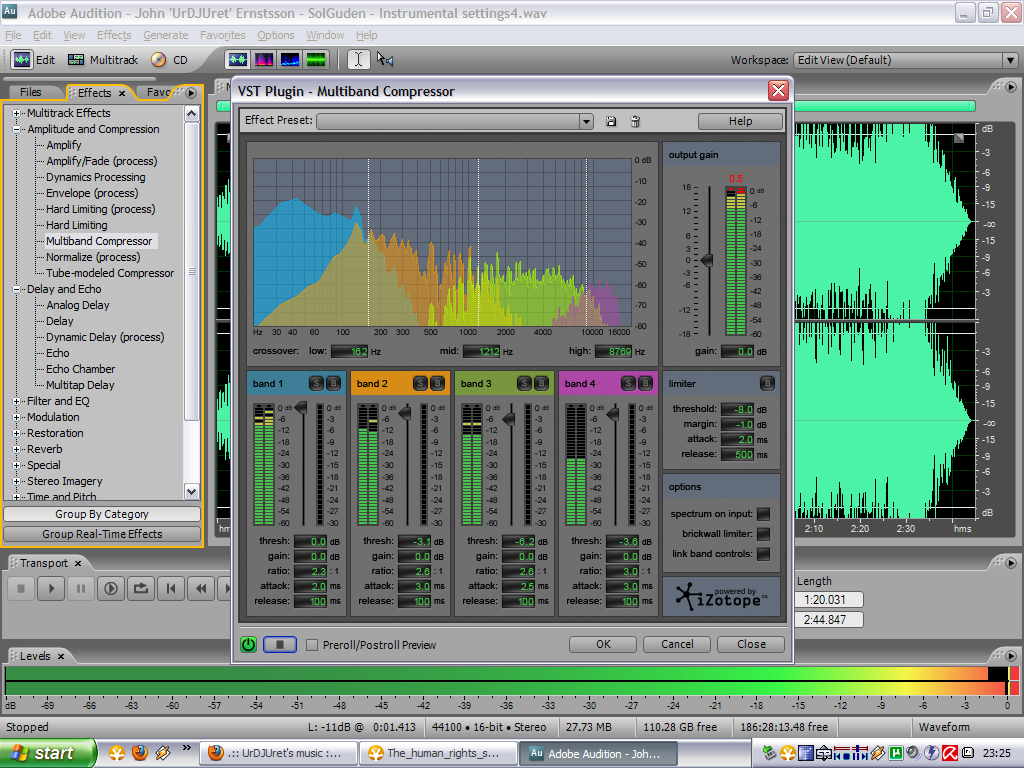This screenshot has height=768, width=1024.
Task: Bypass the limiter section
Action: pos(767,383)
